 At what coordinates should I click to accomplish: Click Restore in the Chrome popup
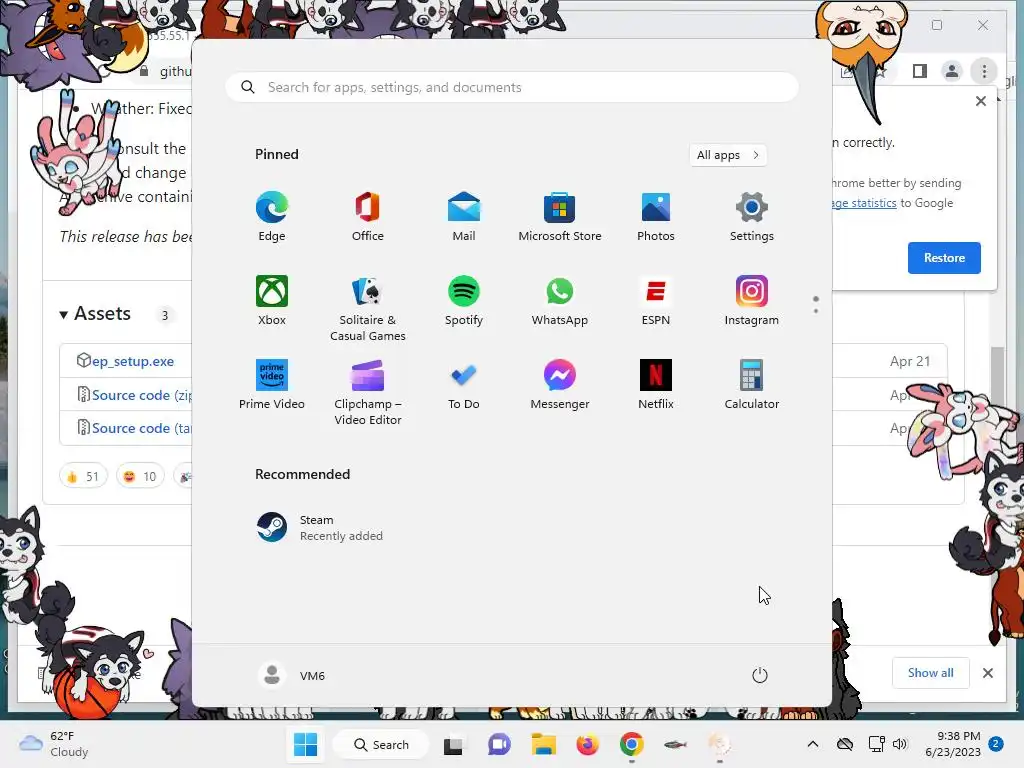point(944,257)
